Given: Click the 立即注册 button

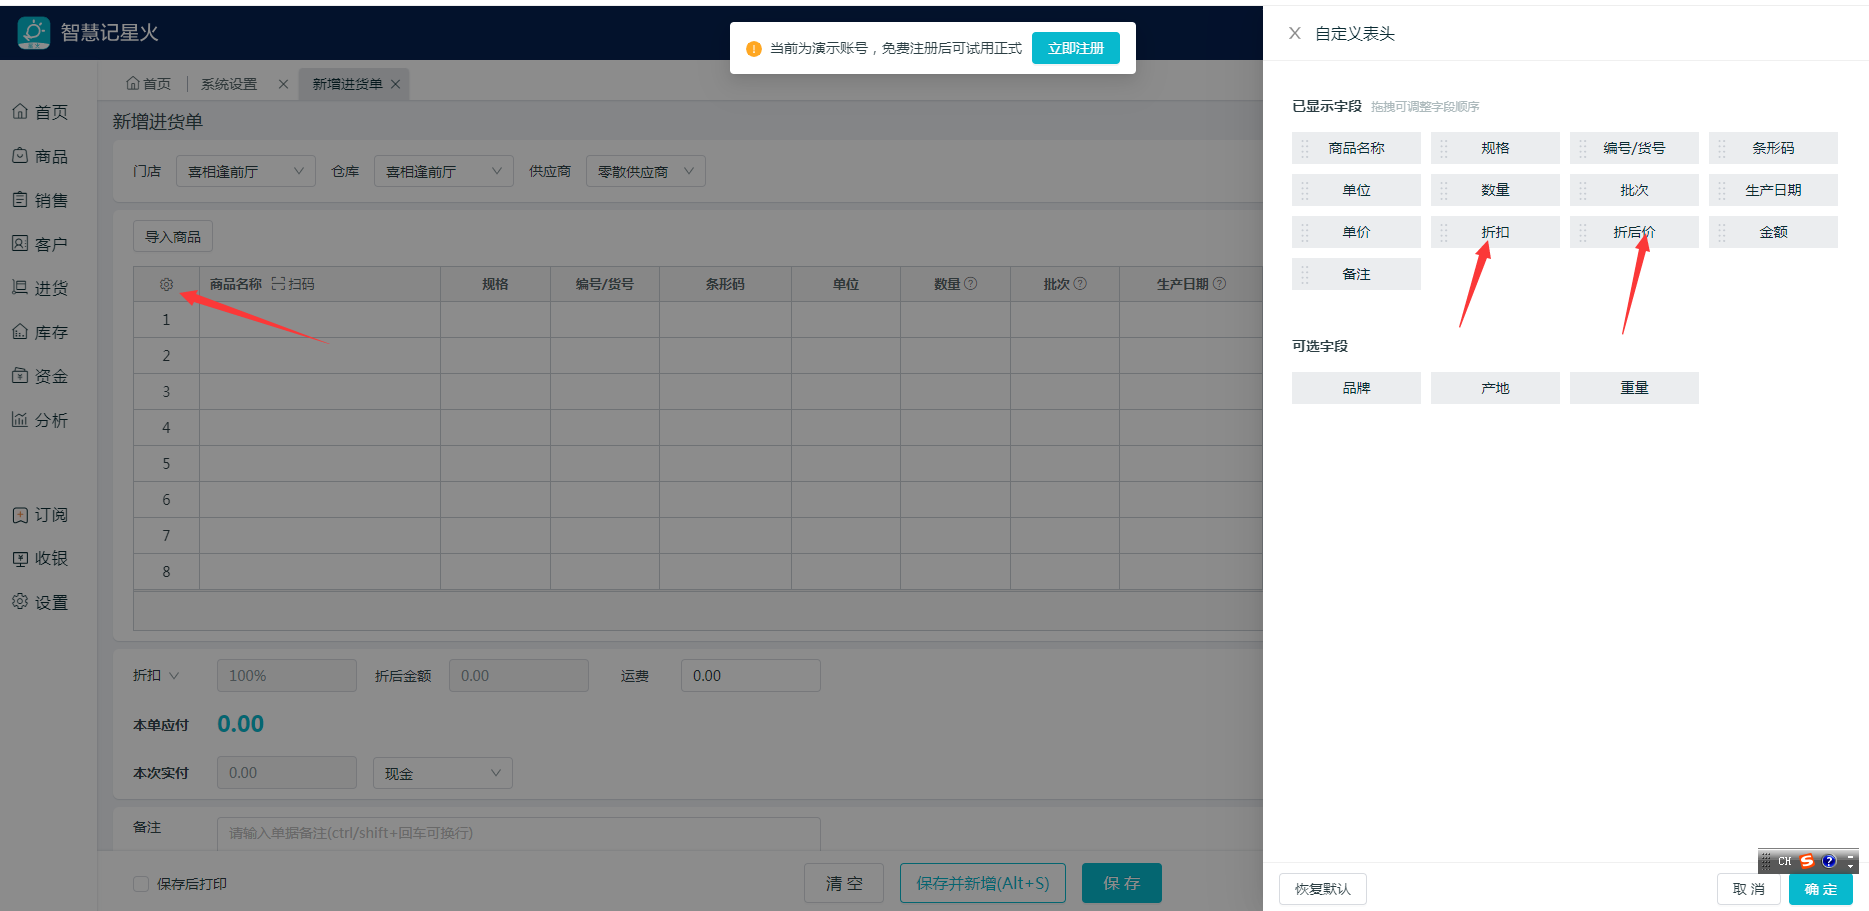Looking at the screenshot, I should 1075,49.
